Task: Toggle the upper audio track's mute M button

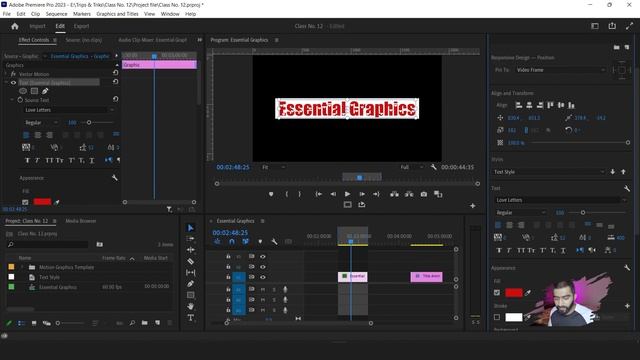Action: tap(263, 289)
